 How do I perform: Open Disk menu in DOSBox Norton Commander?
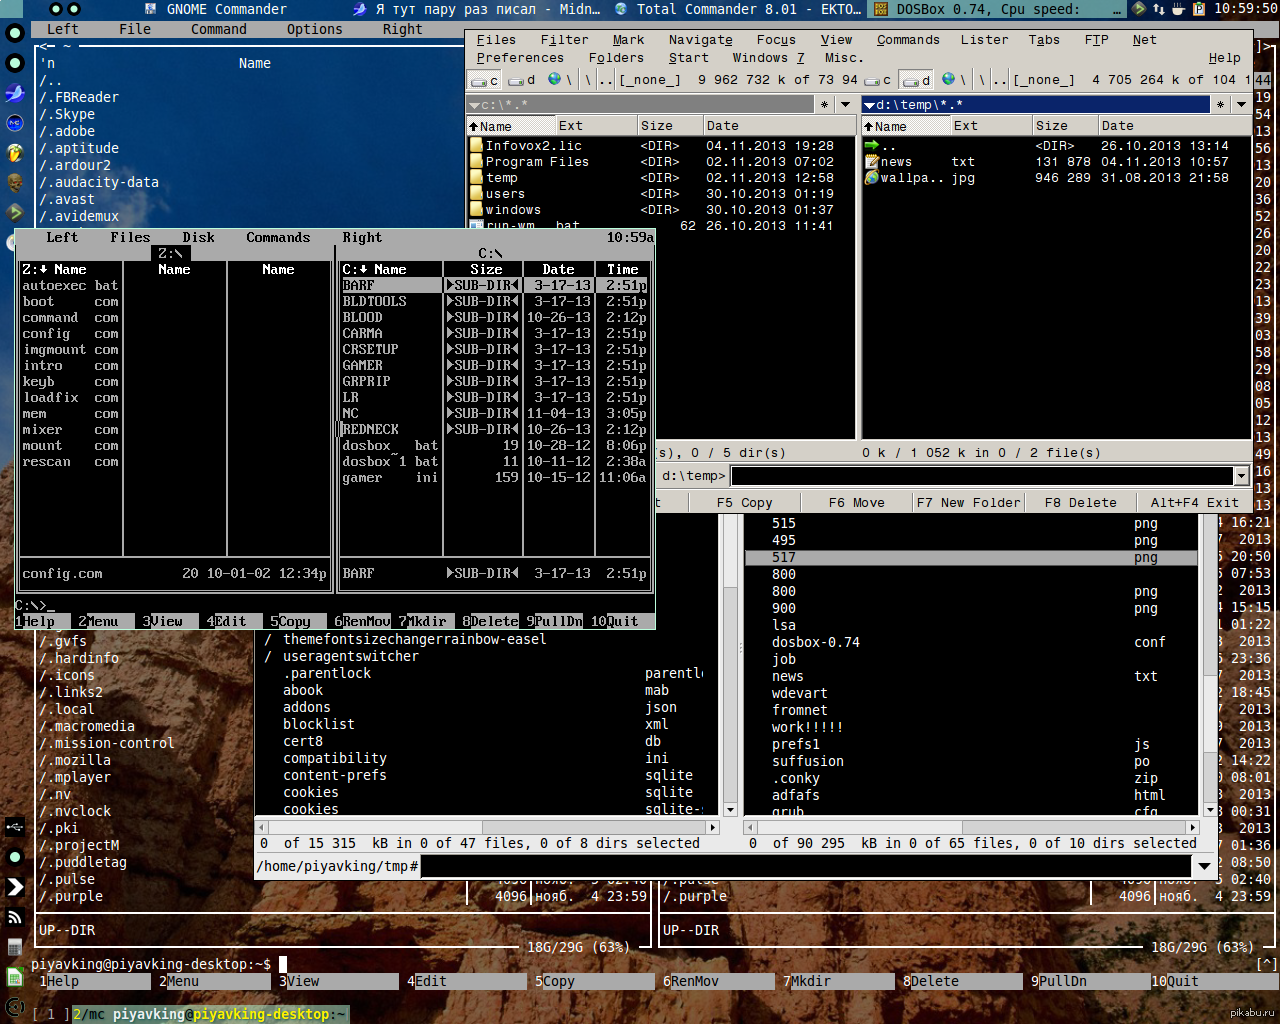pyautogui.click(x=198, y=237)
